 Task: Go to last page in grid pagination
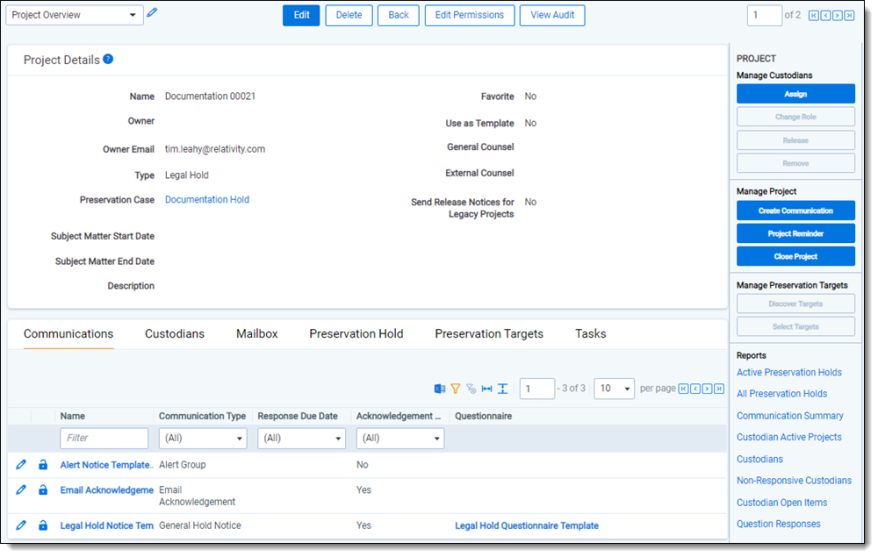coord(719,389)
